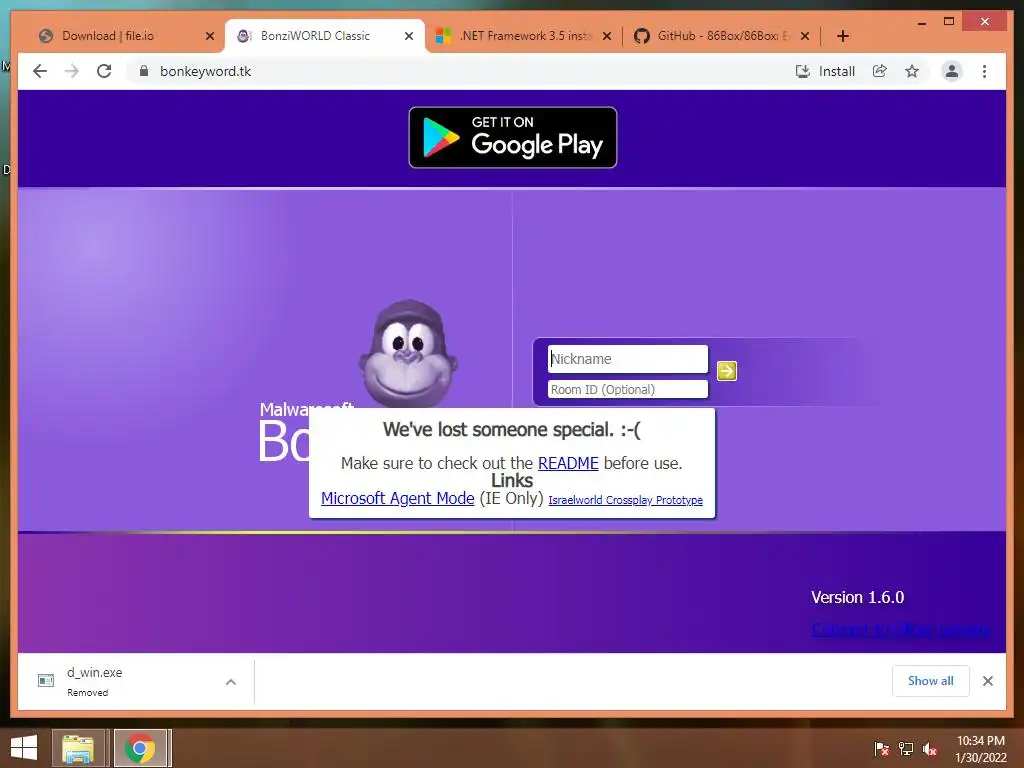Click the GitHub tab favicon
Image resolution: width=1024 pixels, height=768 pixels.
coord(641,36)
